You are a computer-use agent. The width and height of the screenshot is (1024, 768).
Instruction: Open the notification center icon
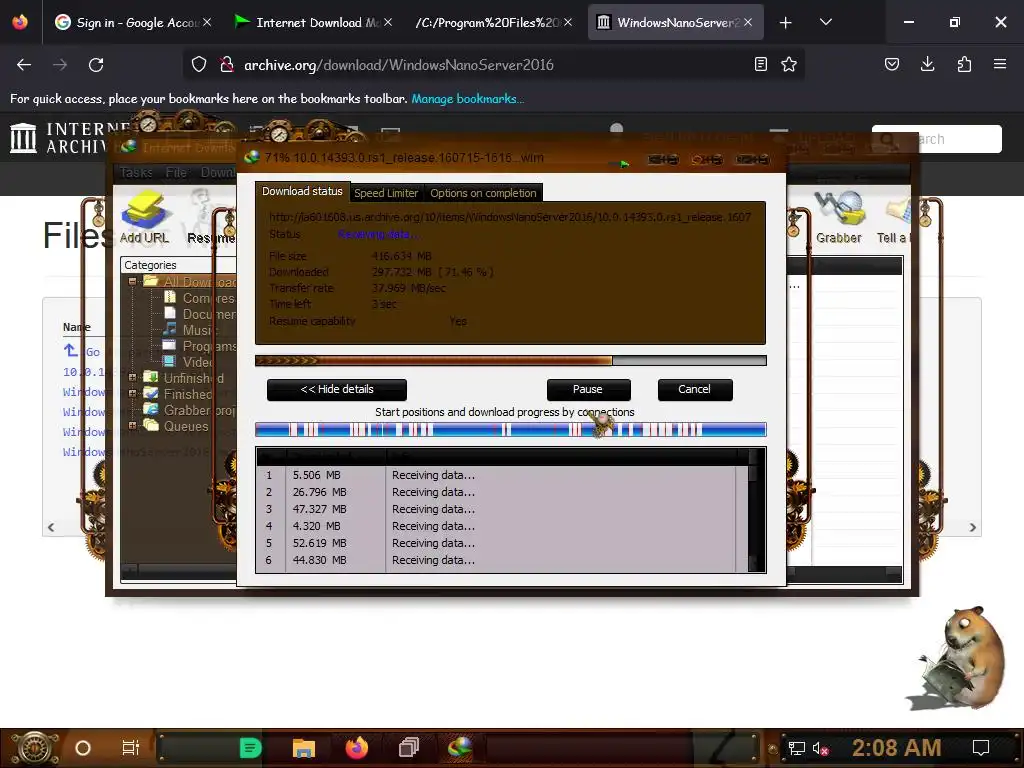(981, 748)
